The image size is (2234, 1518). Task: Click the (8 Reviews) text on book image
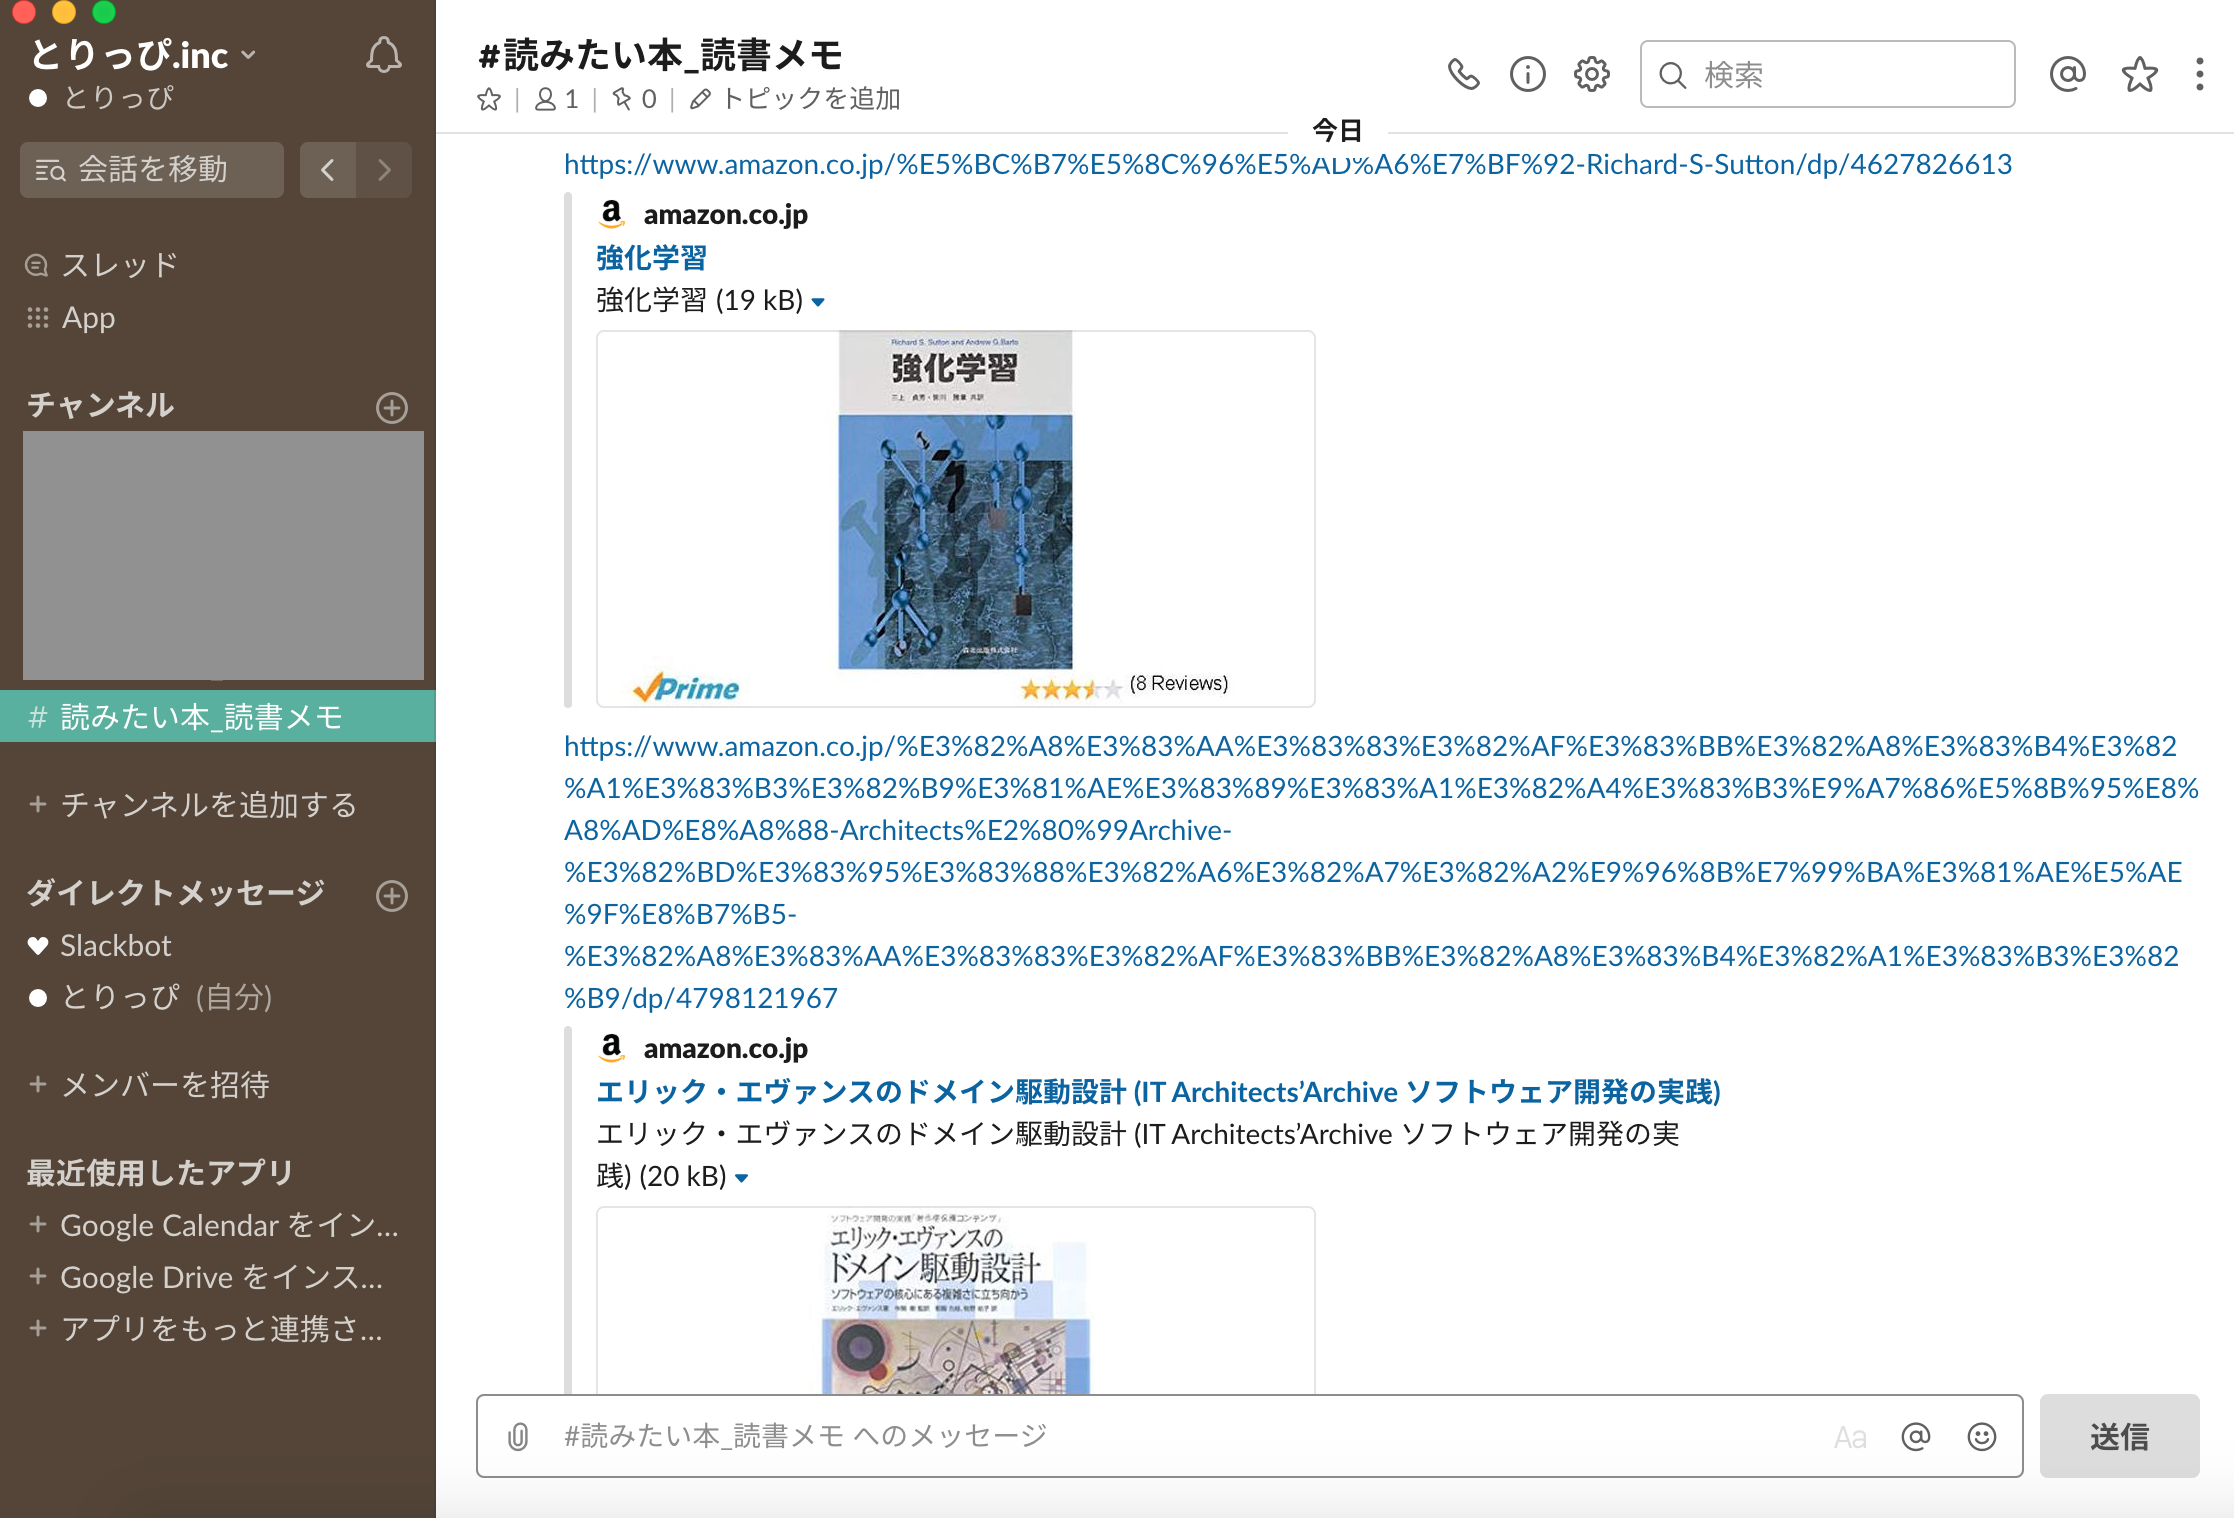1179,683
